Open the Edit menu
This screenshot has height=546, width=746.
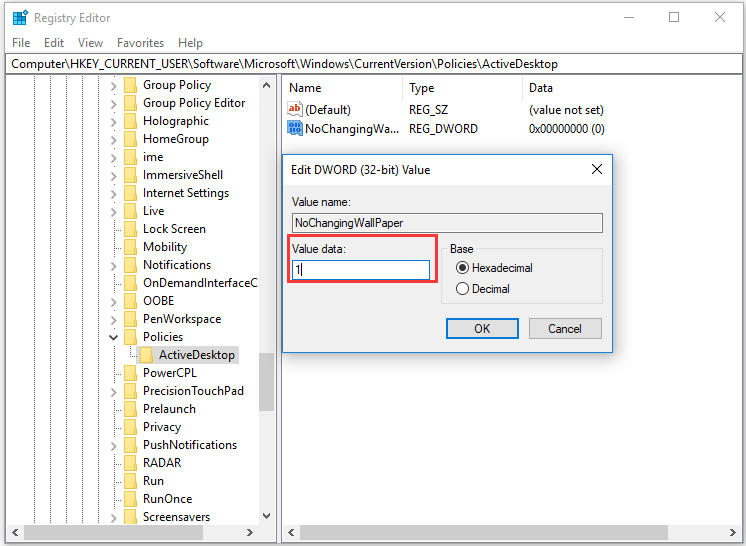tap(54, 43)
